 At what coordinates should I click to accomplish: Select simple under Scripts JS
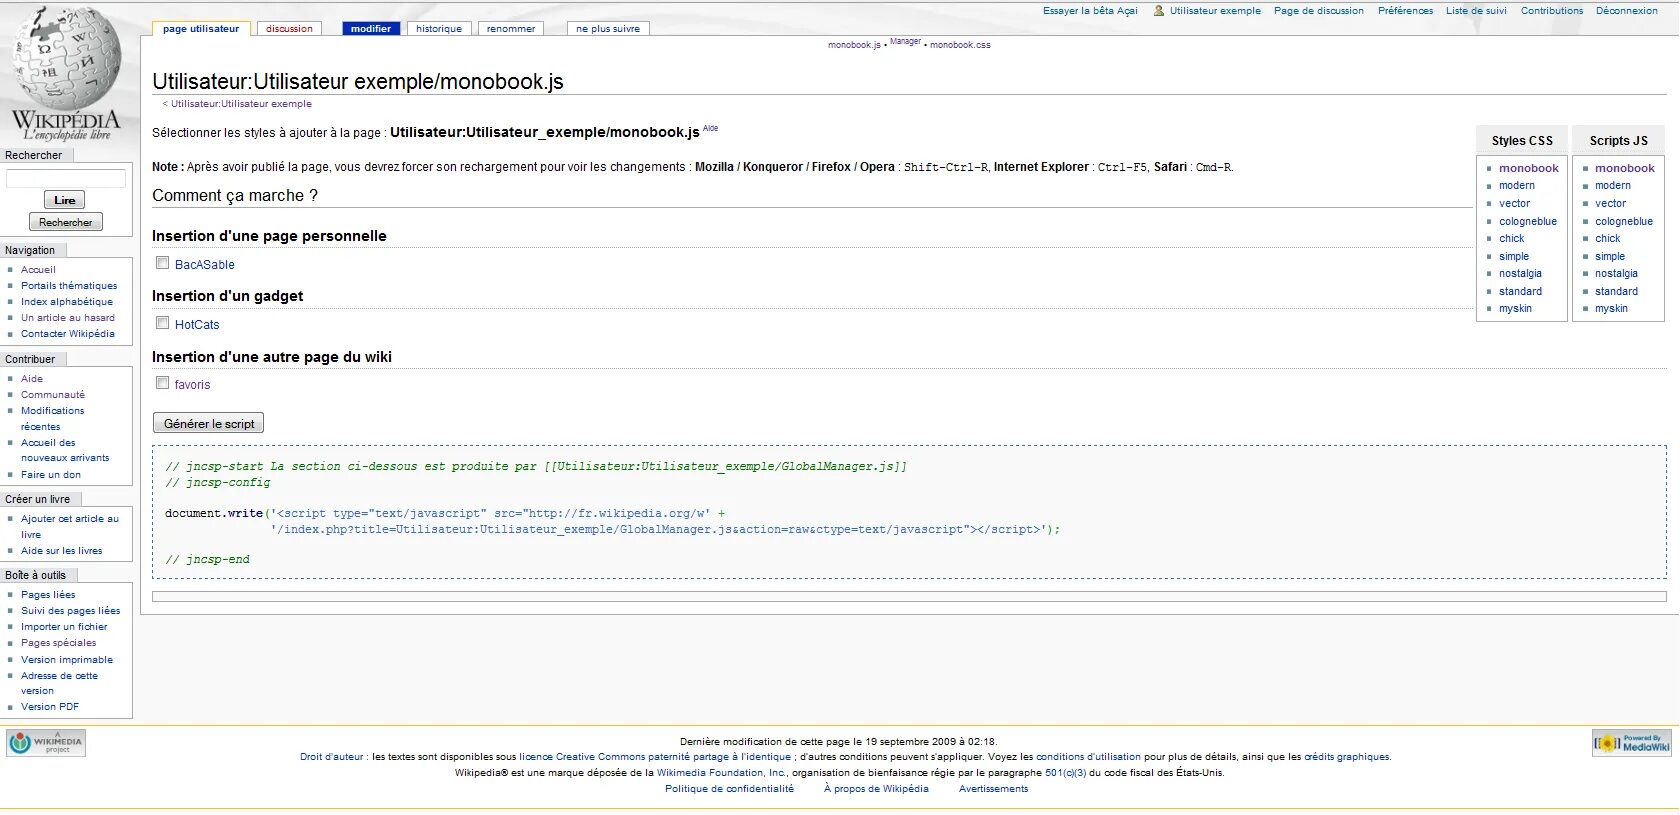click(x=1610, y=256)
